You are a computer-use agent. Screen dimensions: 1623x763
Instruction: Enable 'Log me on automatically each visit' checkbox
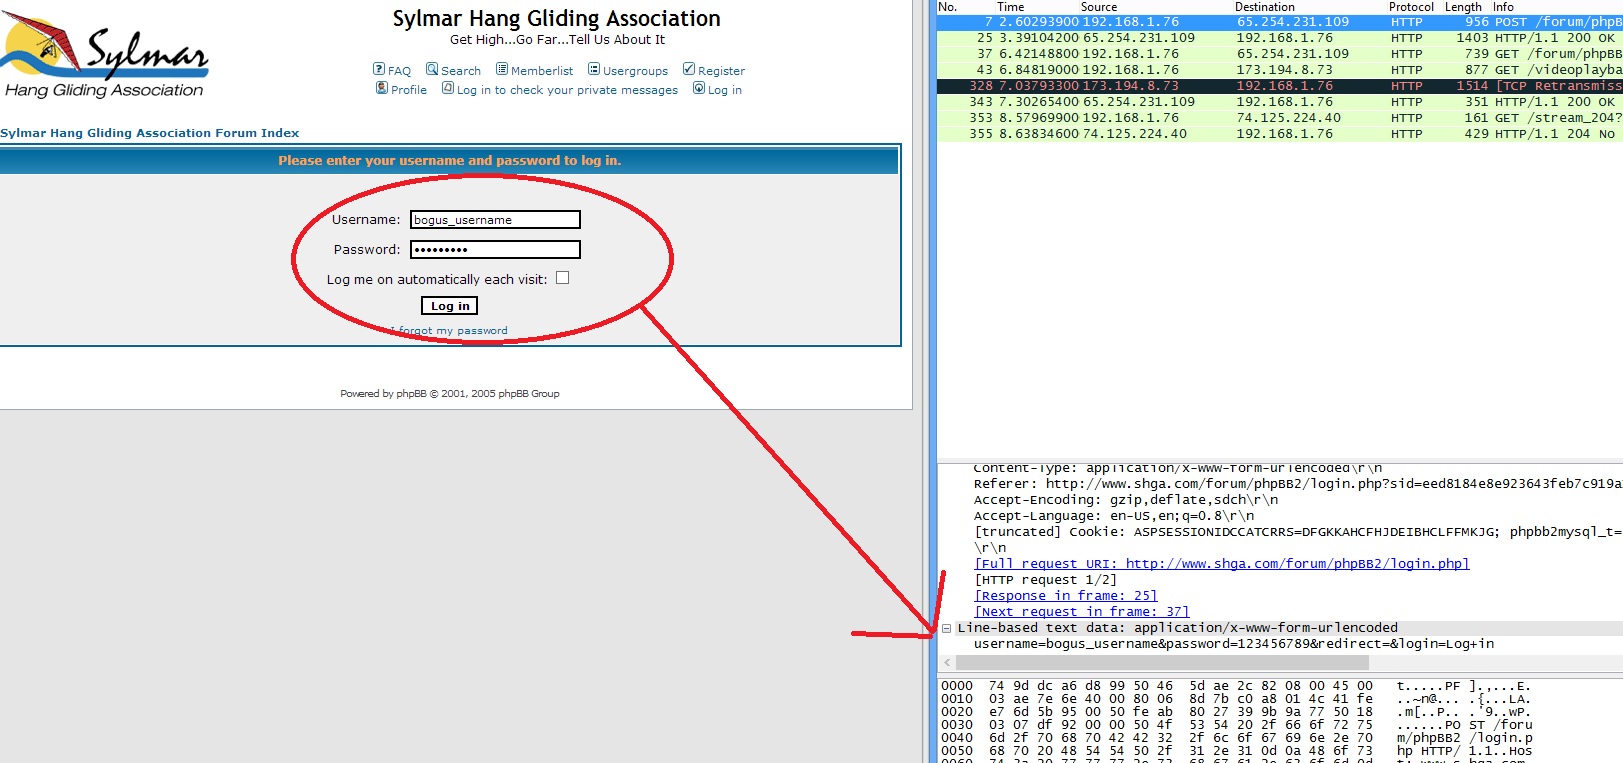pos(563,278)
